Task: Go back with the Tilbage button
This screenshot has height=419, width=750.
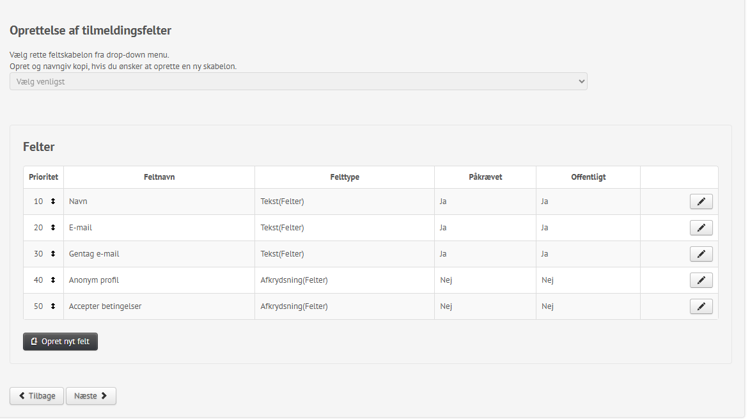Action: click(x=36, y=396)
